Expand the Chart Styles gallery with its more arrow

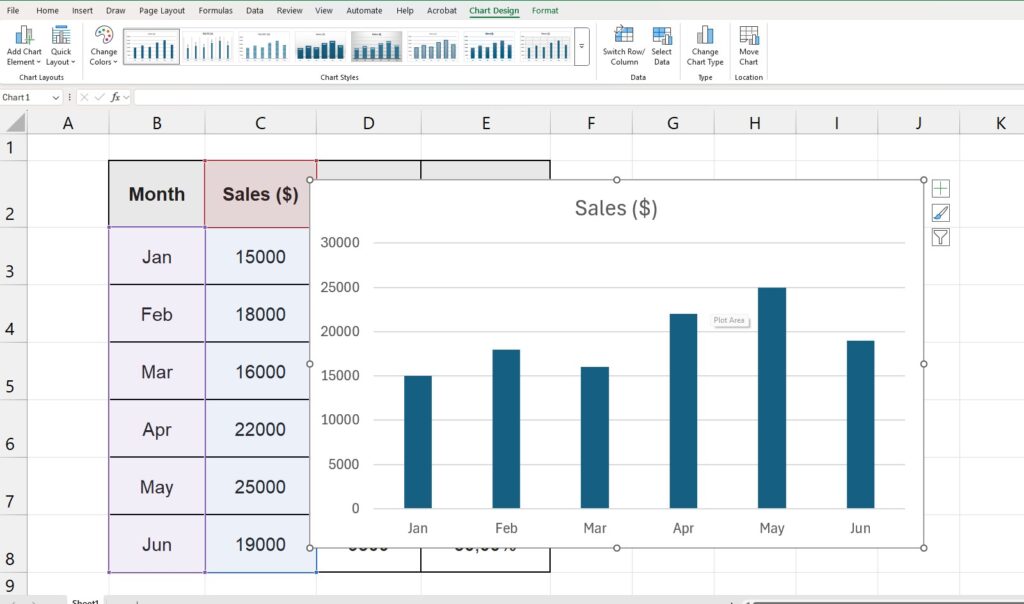coord(582,47)
